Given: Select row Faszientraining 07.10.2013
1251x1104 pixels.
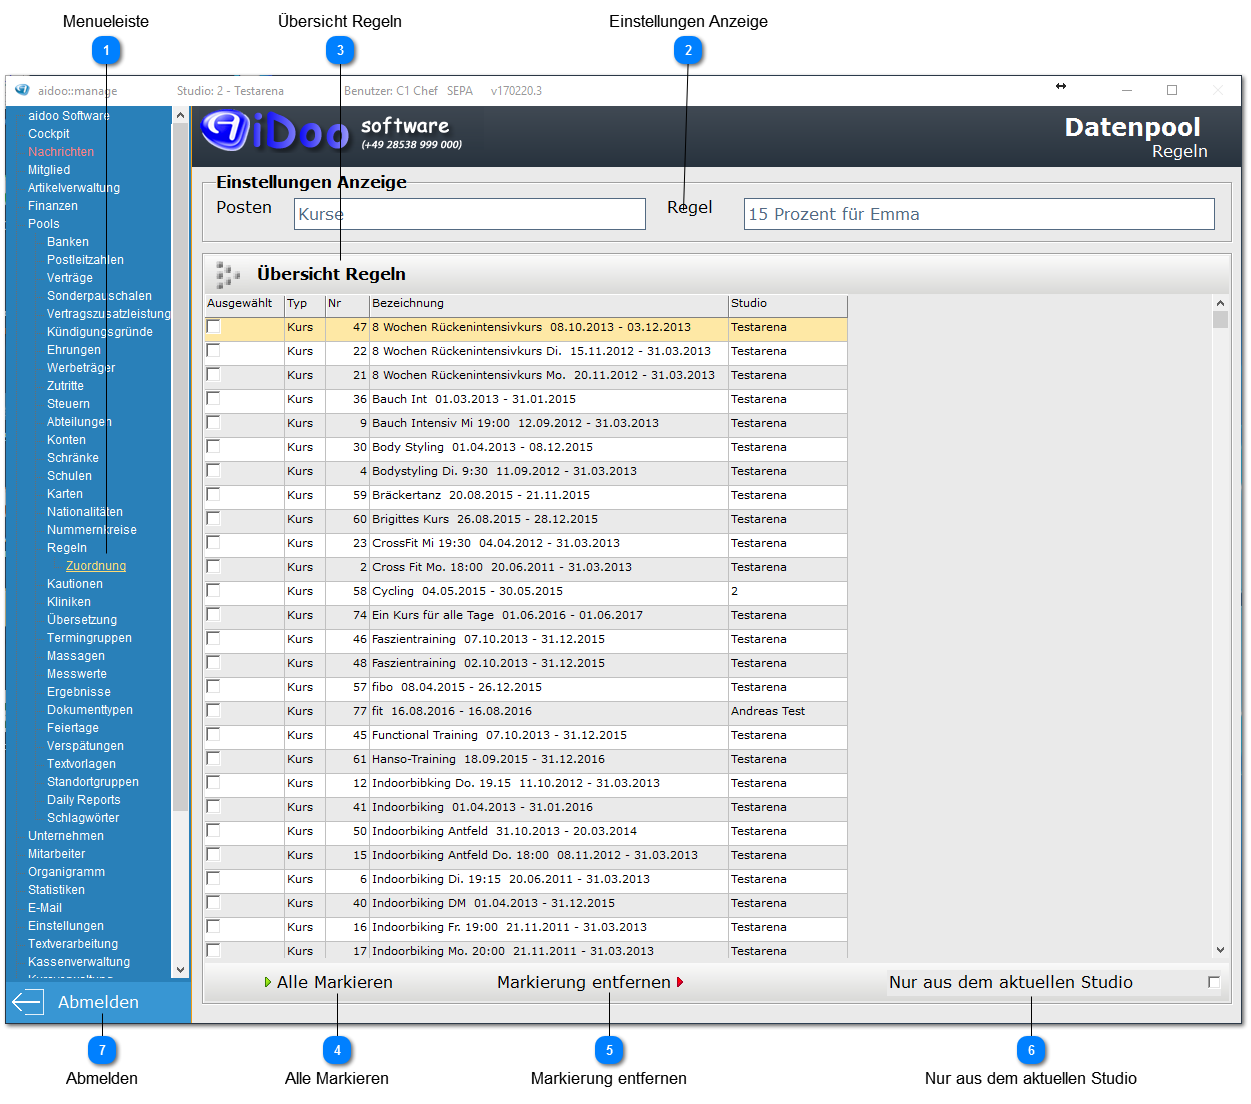Looking at the screenshot, I should click(526, 639).
